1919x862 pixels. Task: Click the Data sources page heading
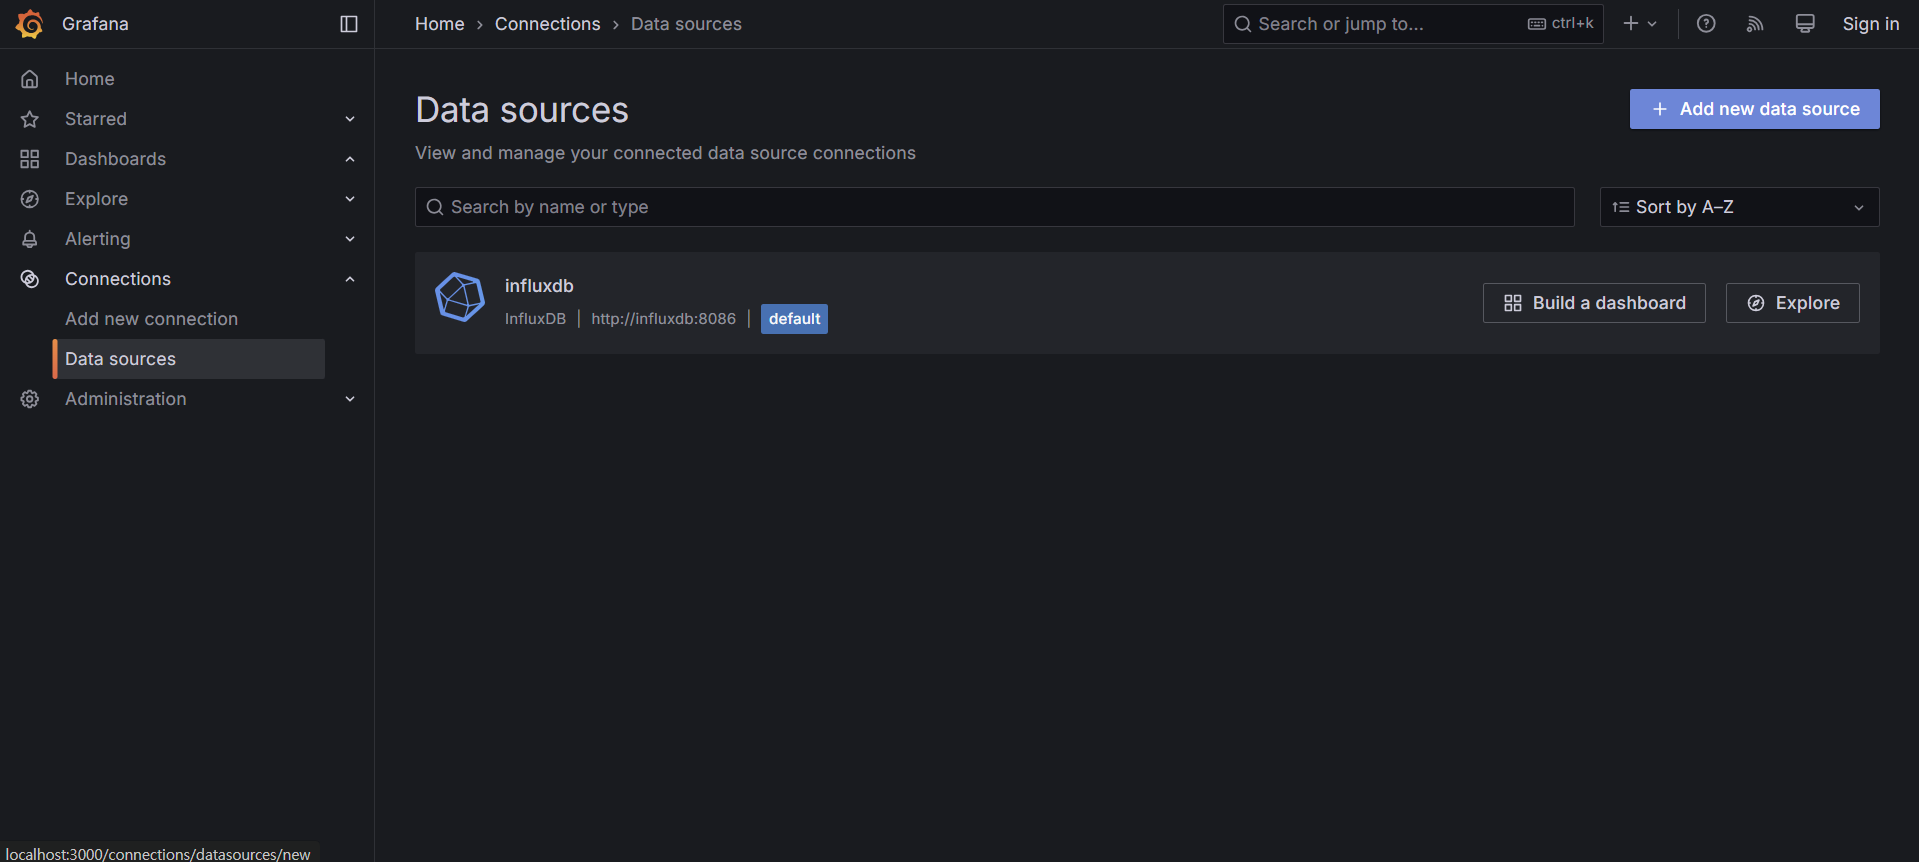click(522, 110)
